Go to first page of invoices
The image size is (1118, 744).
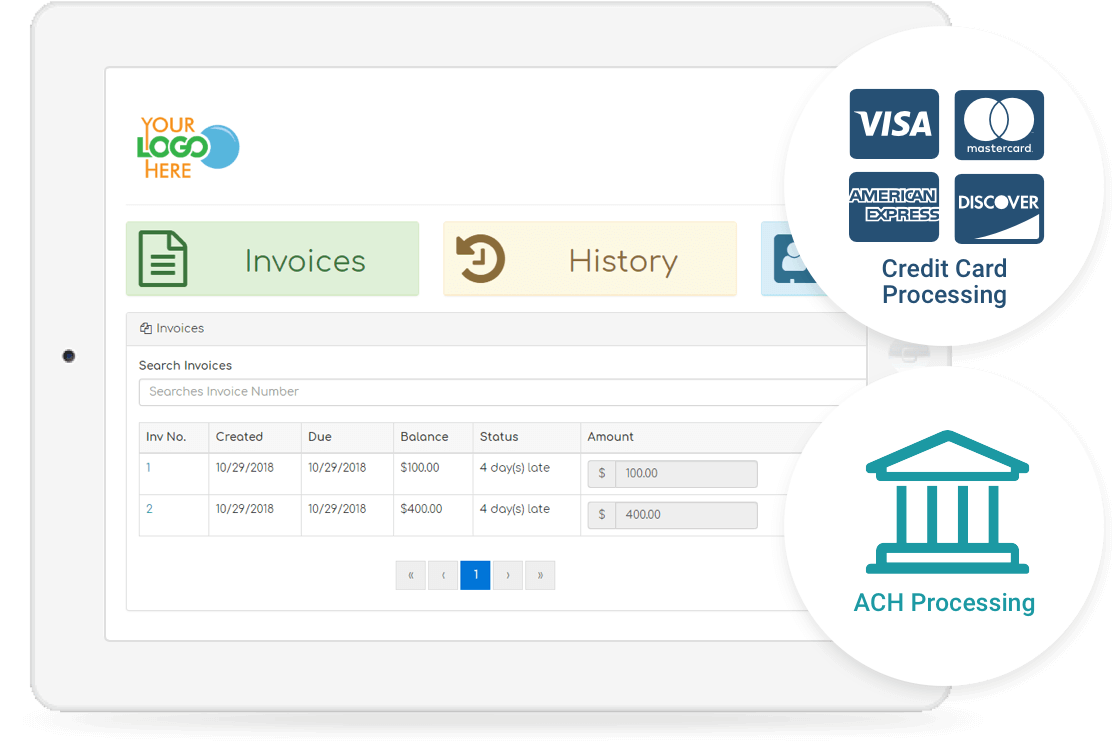pos(411,575)
